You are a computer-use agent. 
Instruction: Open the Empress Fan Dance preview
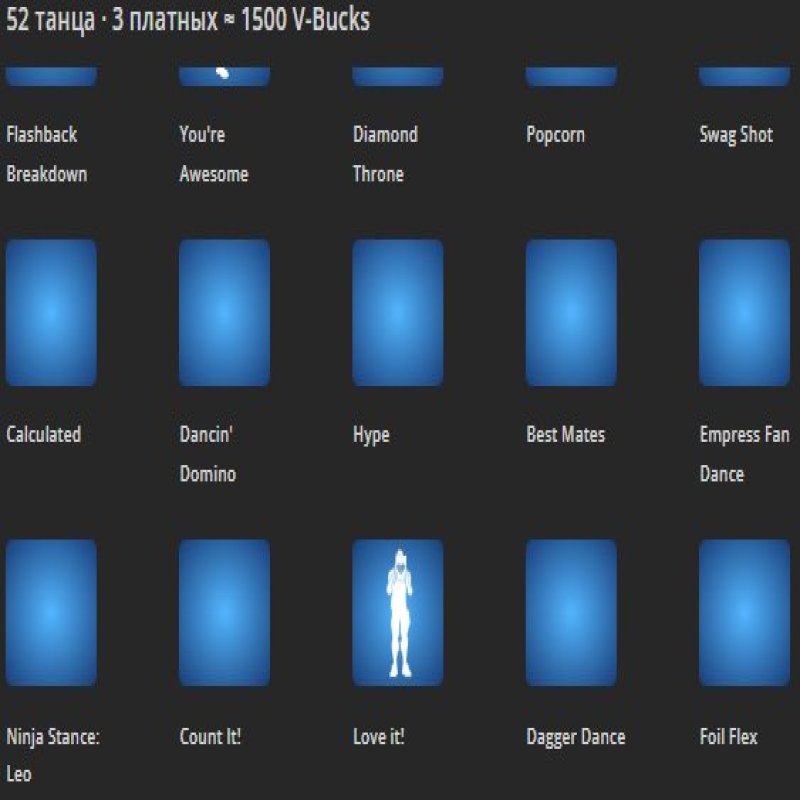click(x=744, y=312)
